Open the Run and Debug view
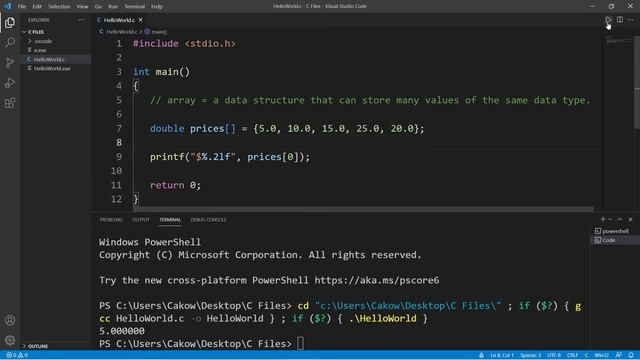This screenshot has height=360, width=640. [10, 82]
